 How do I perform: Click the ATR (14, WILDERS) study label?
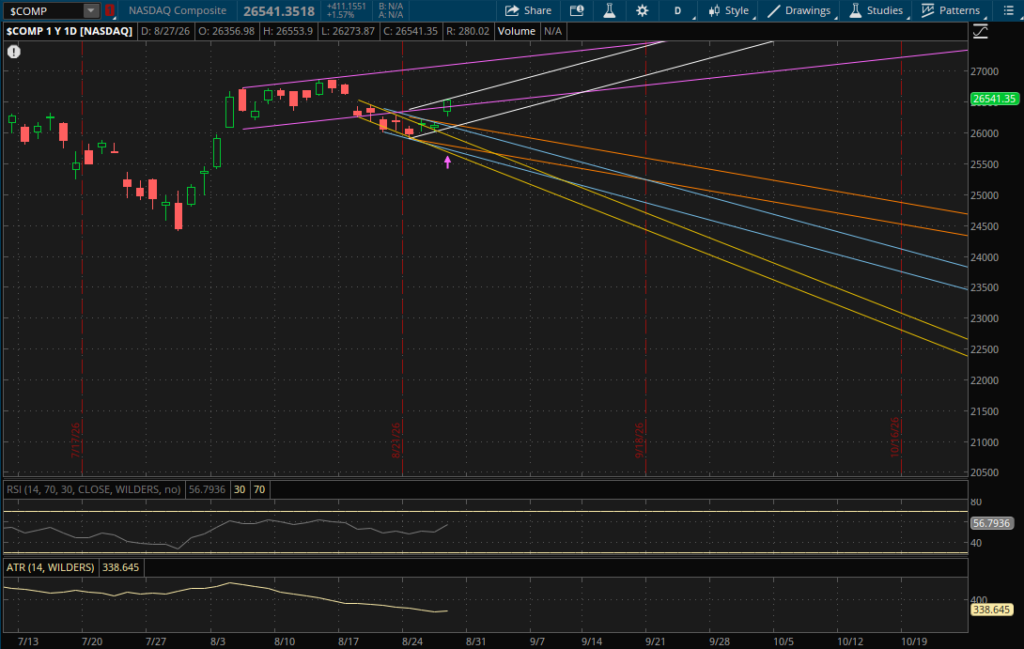[x=50, y=567]
